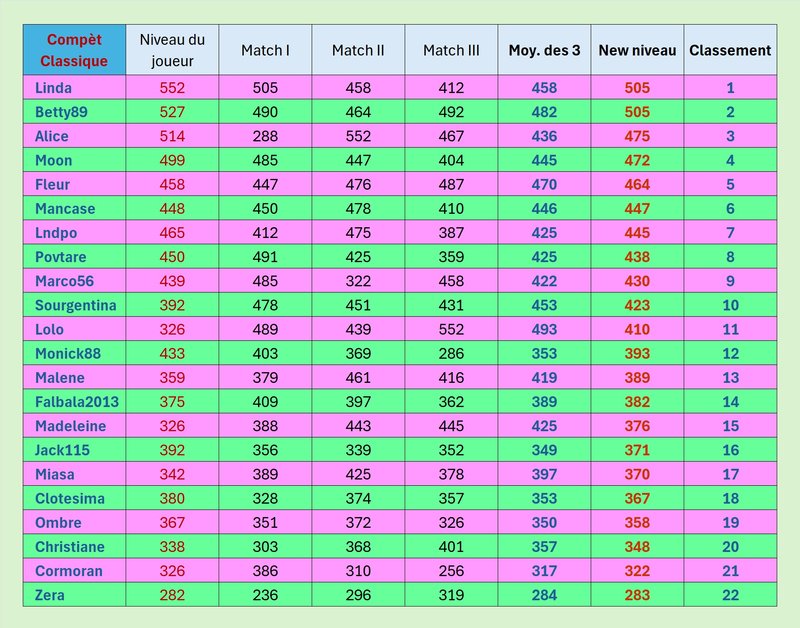This screenshot has height=628, width=800.
Task: Select player name 'Fleur'
Action: tap(52, 185)
